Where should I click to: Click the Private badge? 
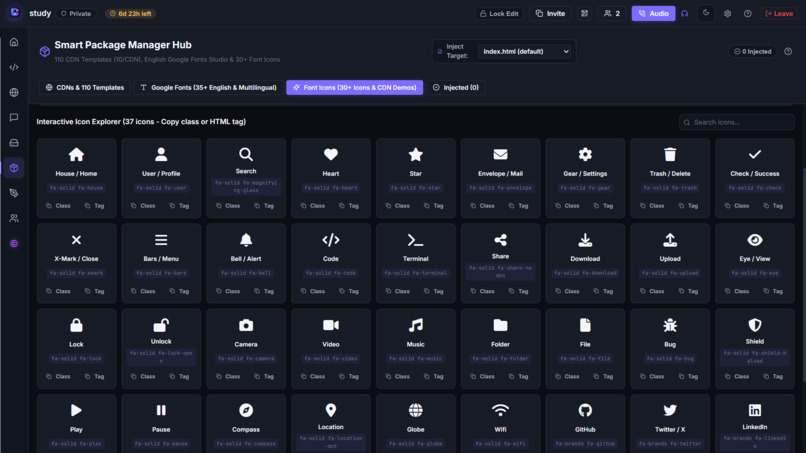tap(76, 14)
